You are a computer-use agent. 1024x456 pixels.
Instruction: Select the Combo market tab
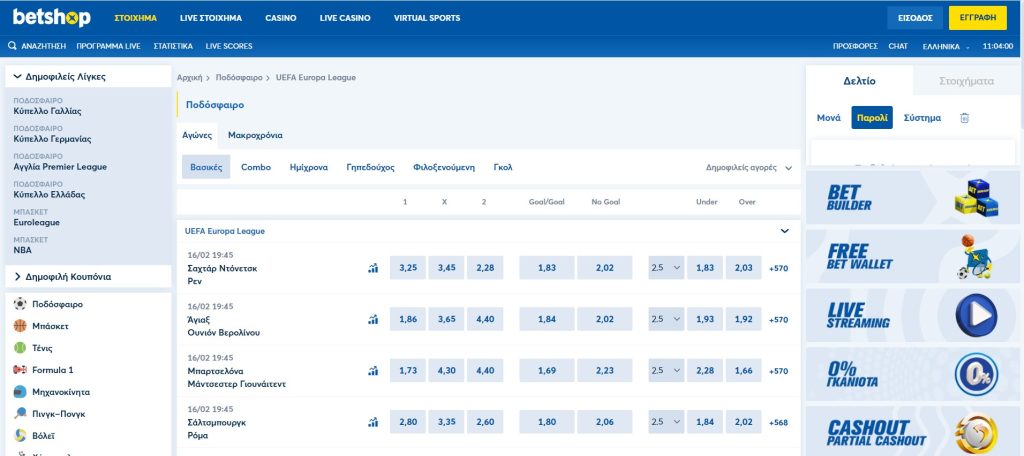[256, 167]
